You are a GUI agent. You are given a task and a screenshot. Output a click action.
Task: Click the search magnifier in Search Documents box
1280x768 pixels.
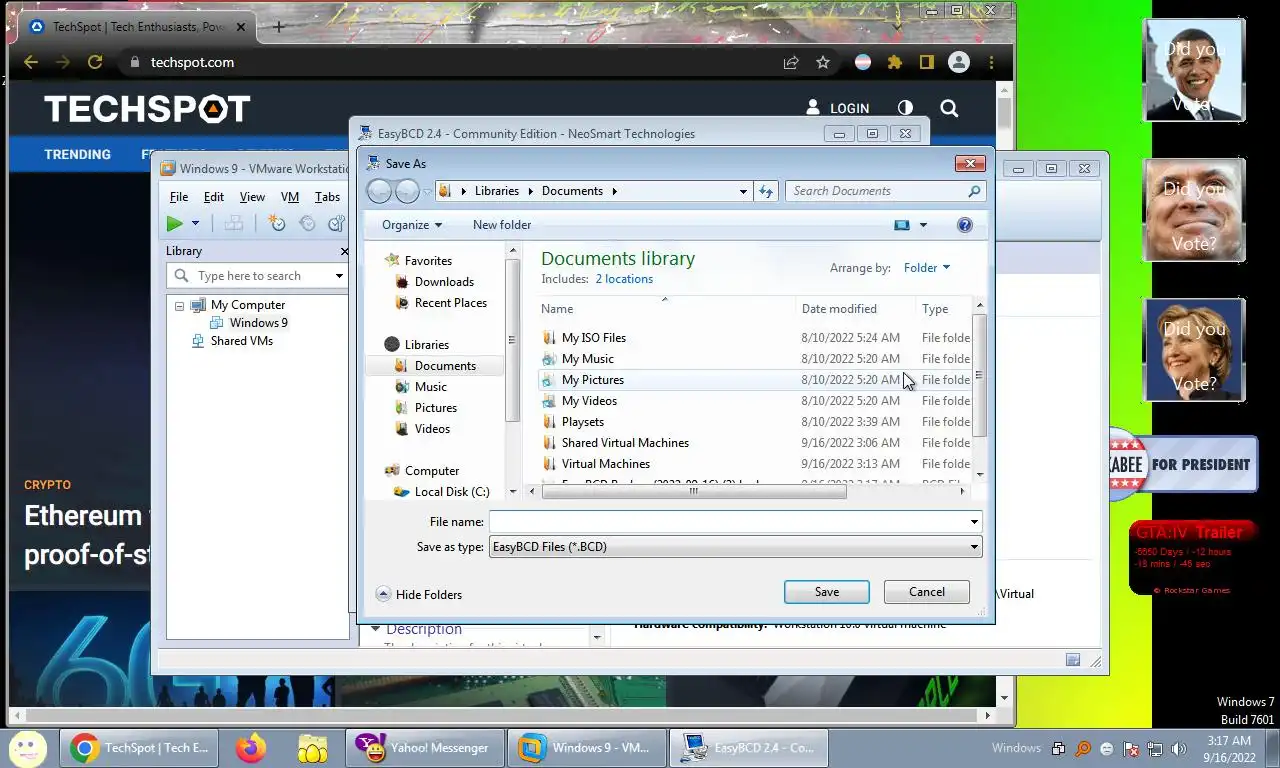pos(974,191)
